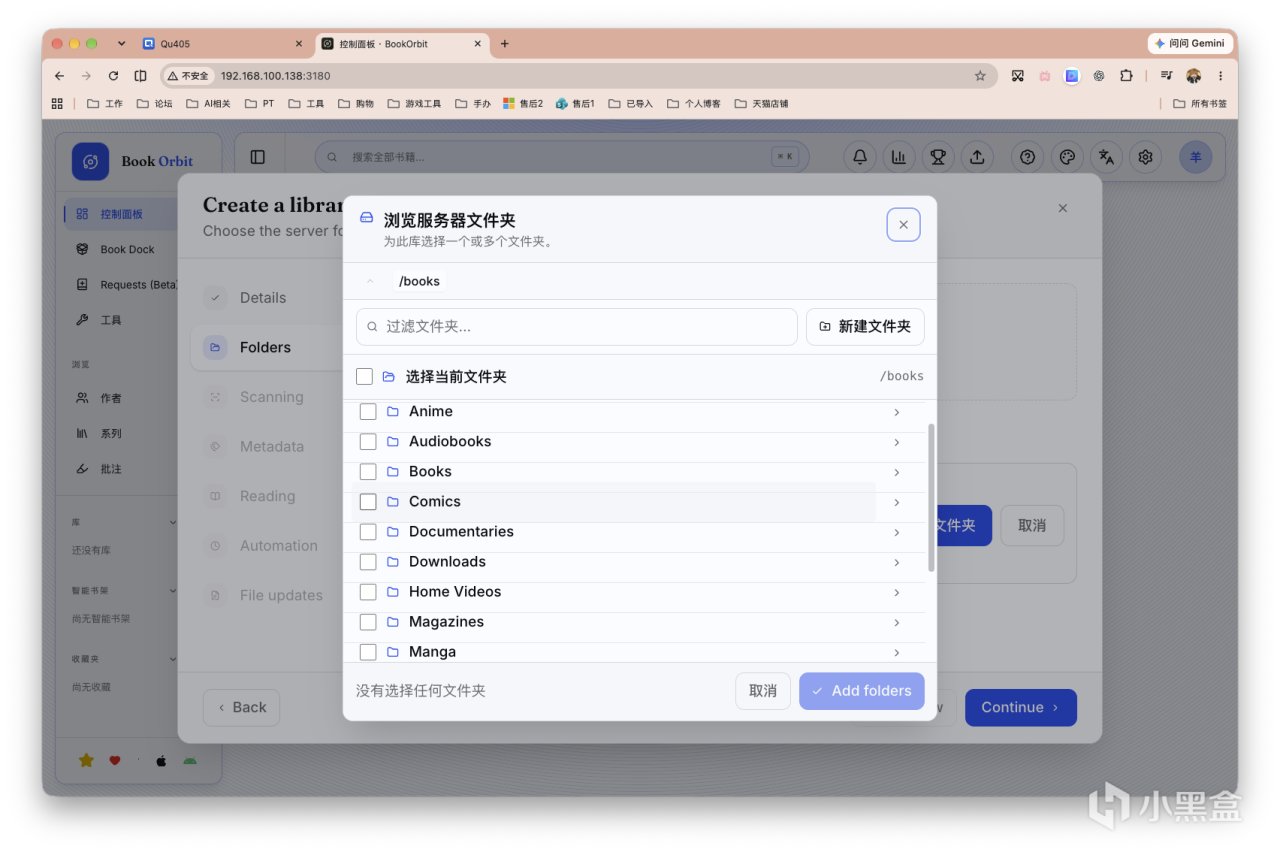1280x852 pixels.
Task: Click the Apple icon in sidebar footer
Action: coord(161,760)
